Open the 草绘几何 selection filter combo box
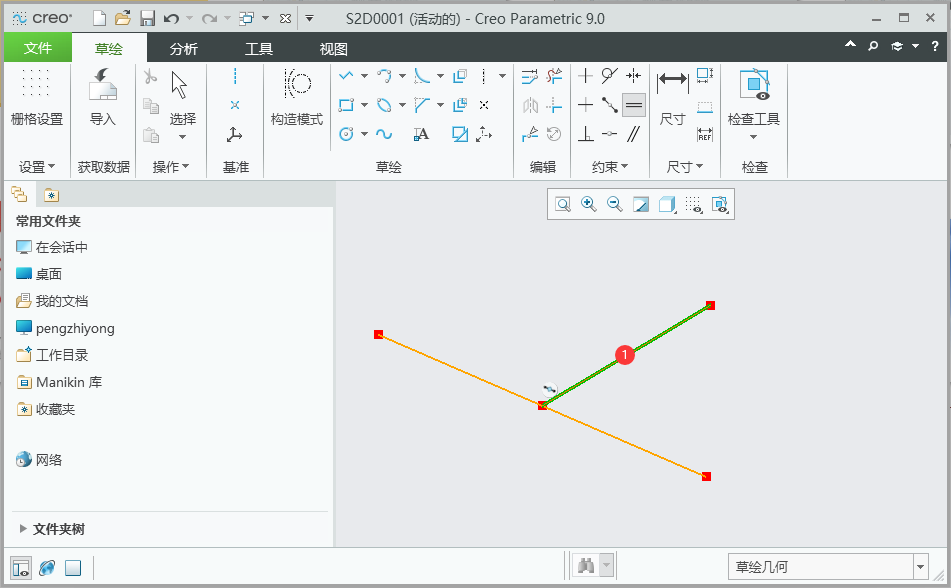The width and height of the screenshot is (951, 588). 828,567
